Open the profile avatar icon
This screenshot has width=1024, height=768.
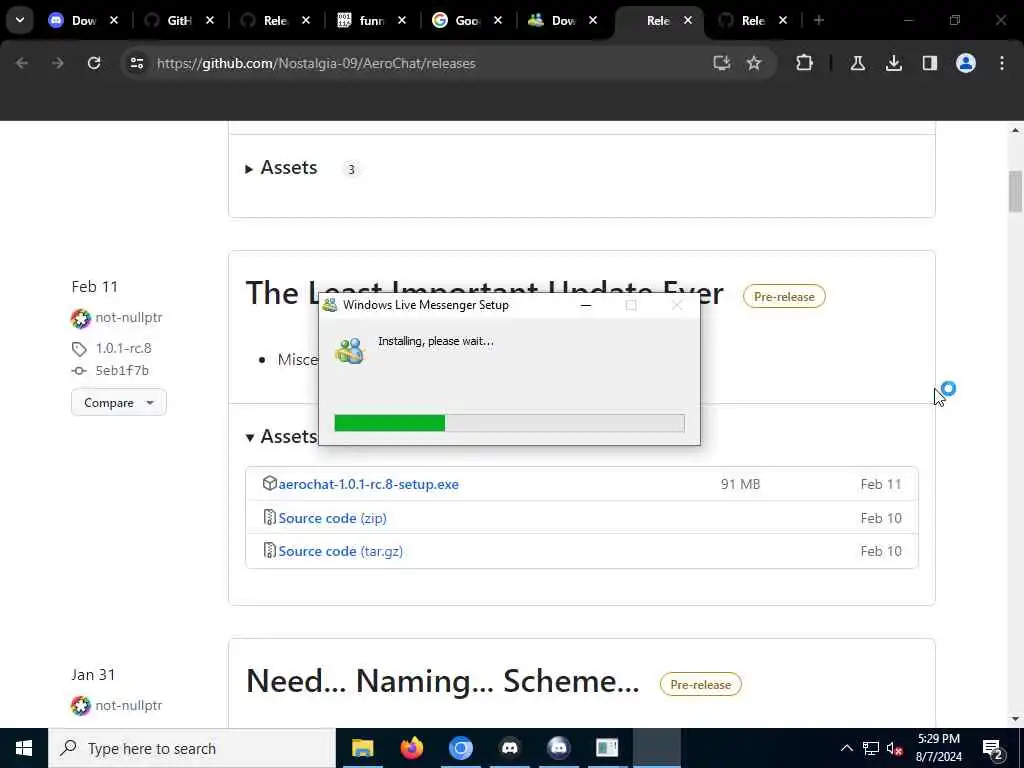(966, 63)
